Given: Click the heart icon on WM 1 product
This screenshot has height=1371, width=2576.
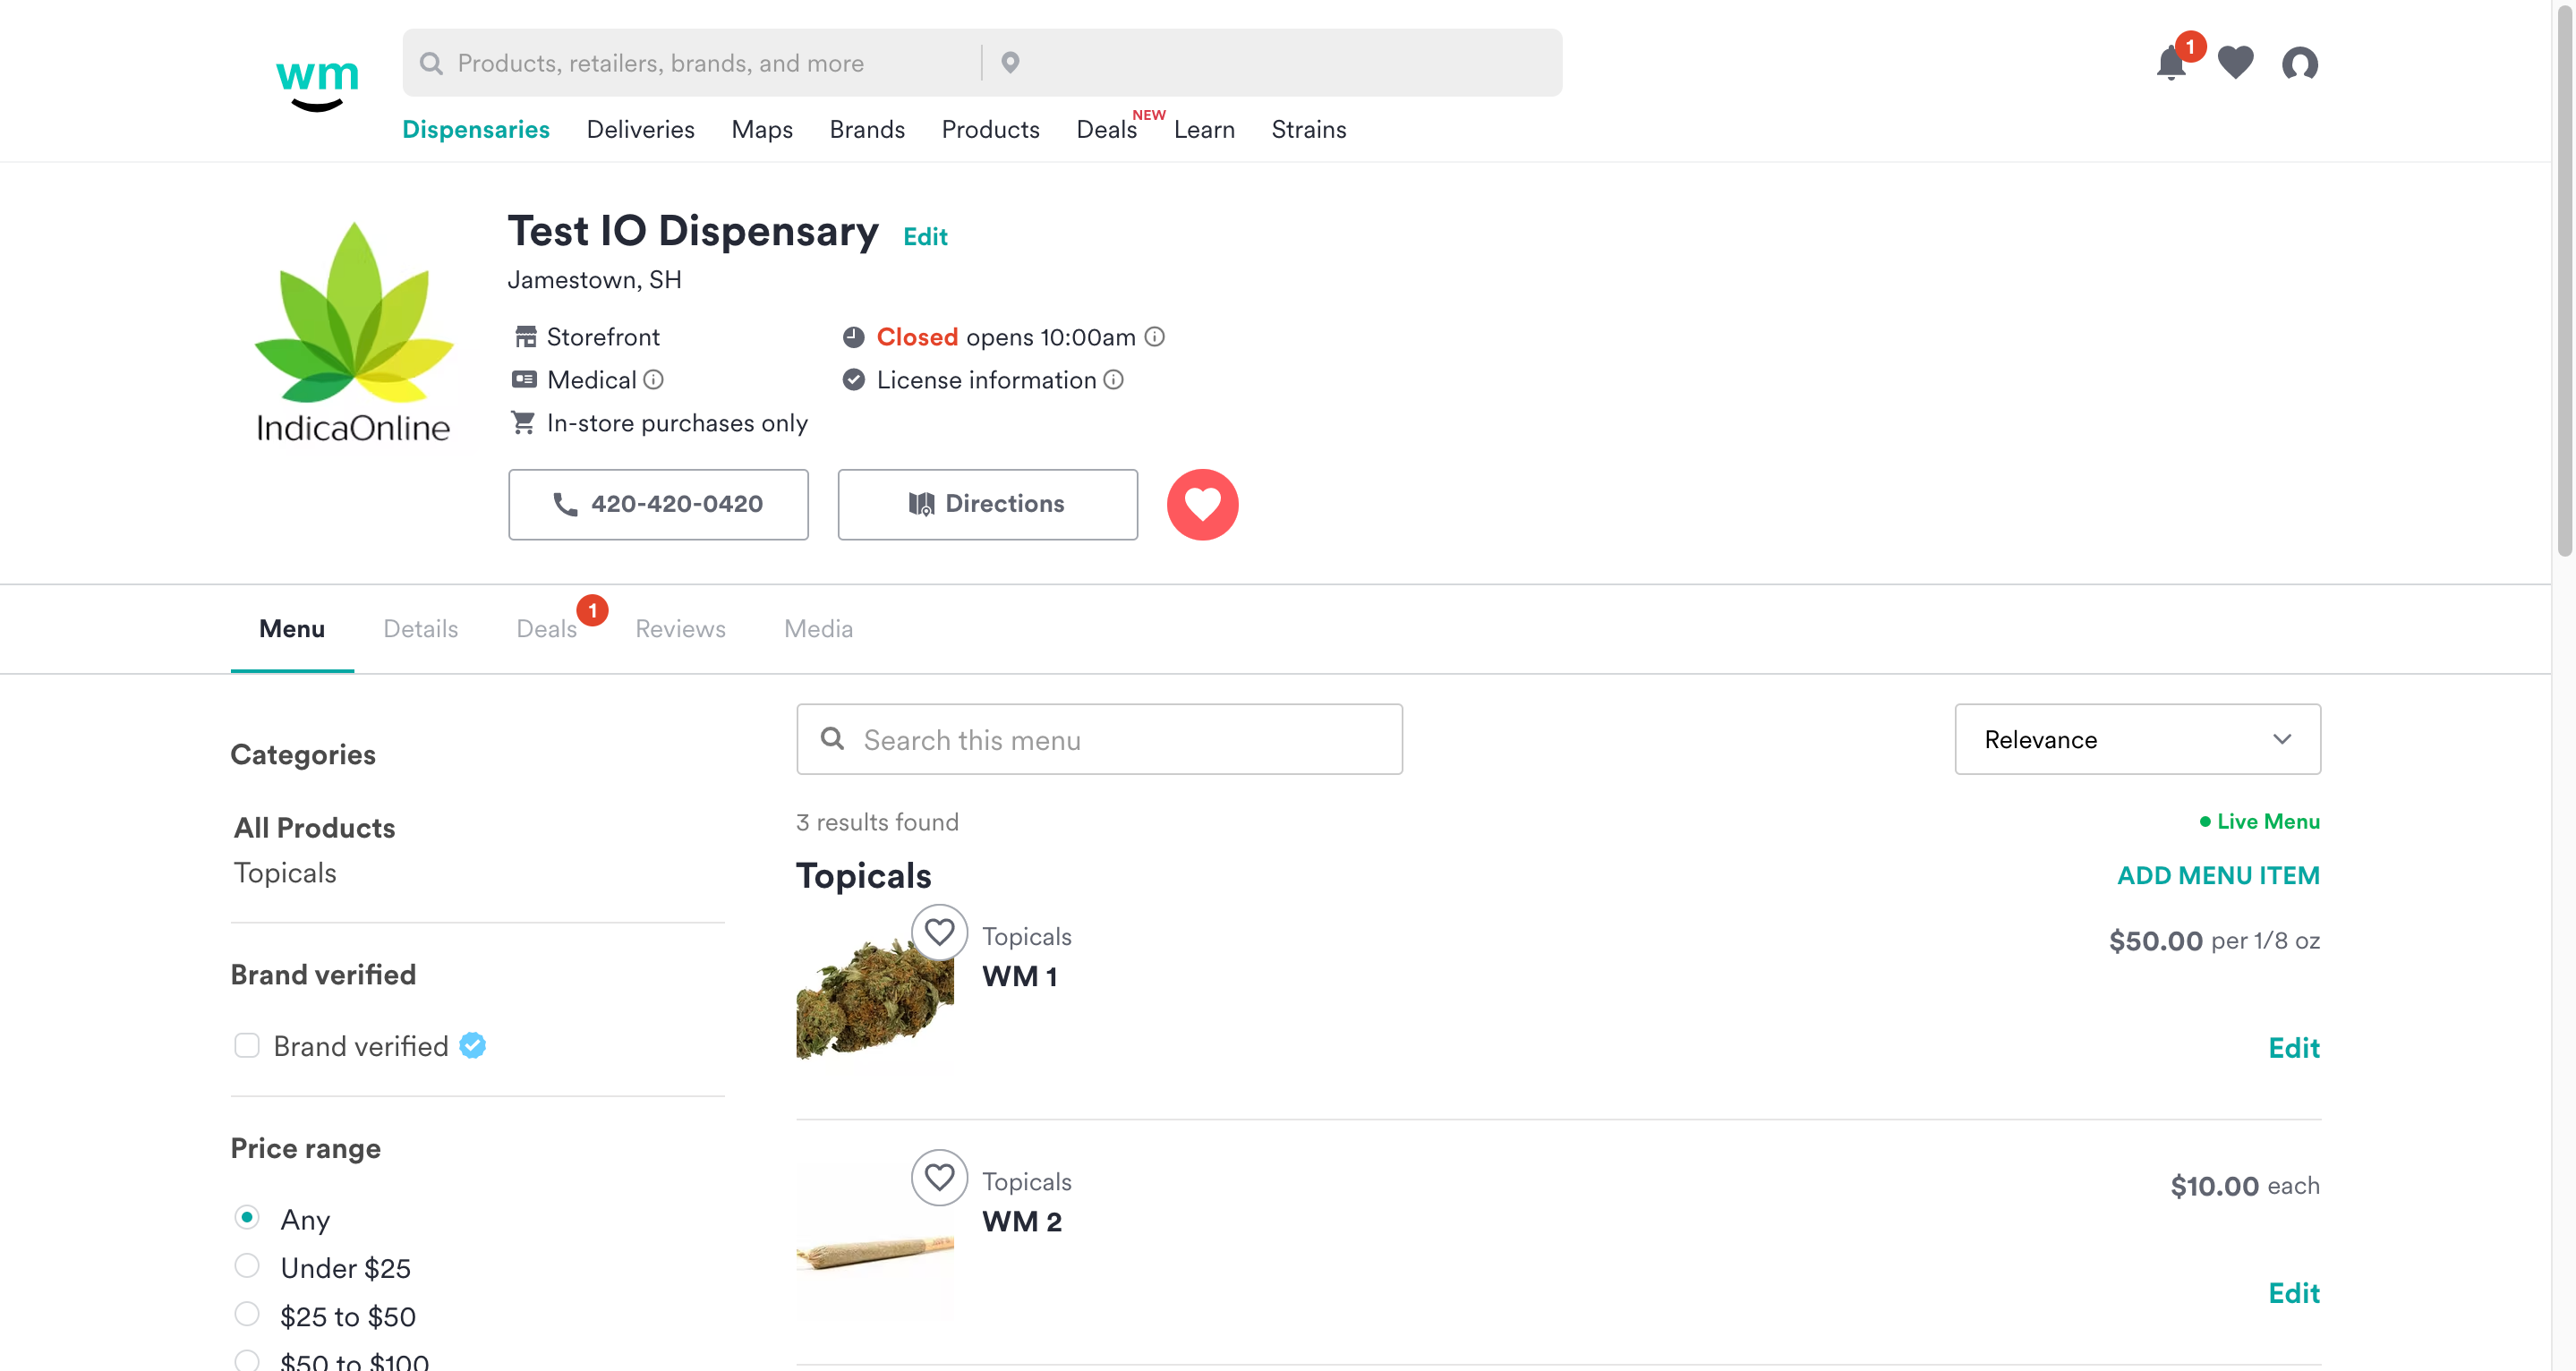Looking at the screenshot, I should tap(939, 931).
